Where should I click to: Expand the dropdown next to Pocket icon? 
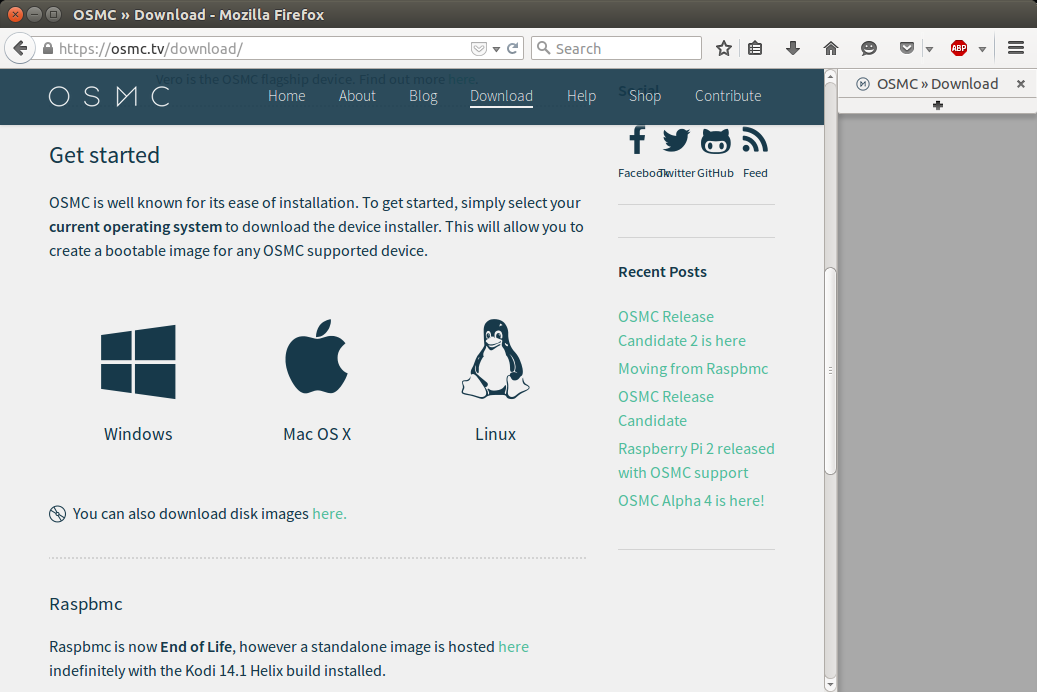(x=929, y=49)
